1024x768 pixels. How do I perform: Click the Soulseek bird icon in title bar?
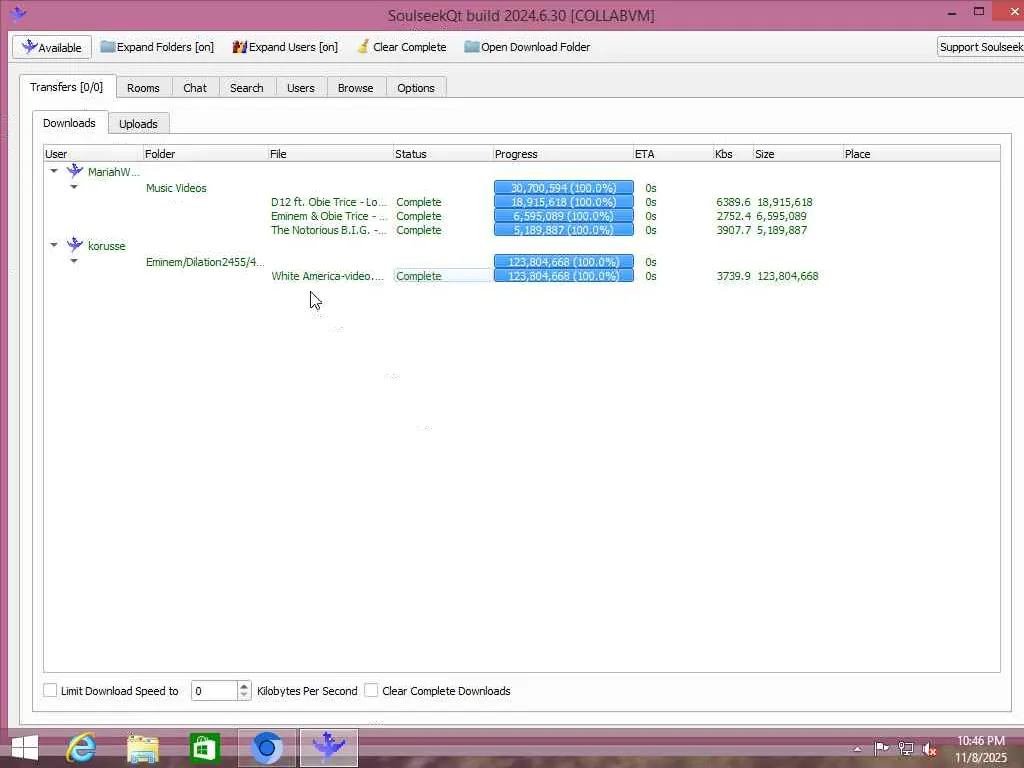coord(18,13)
